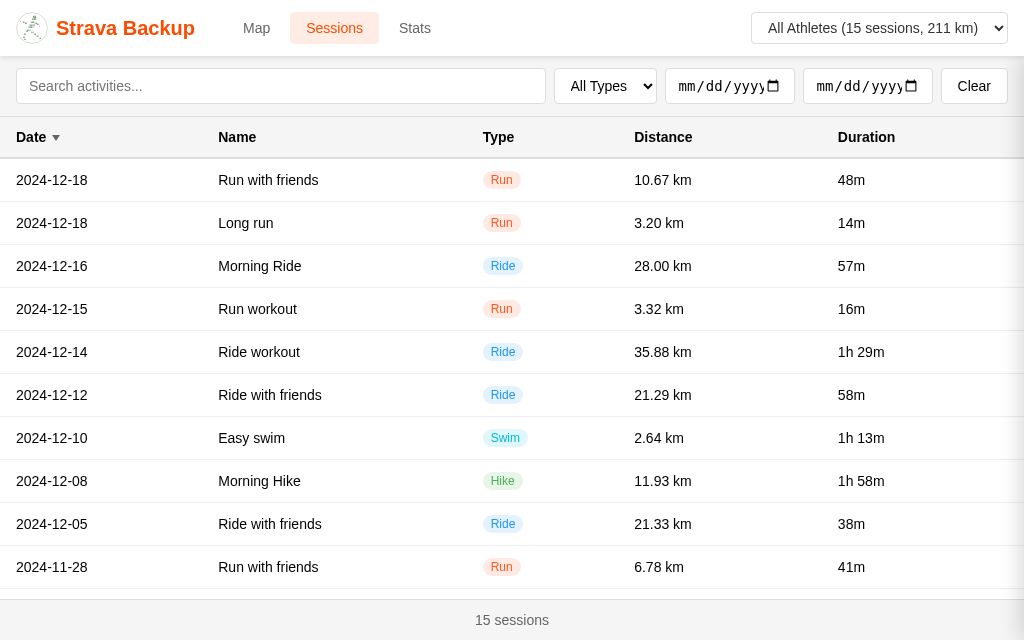Select the 21.33 km distance cell

coord(663,524)
